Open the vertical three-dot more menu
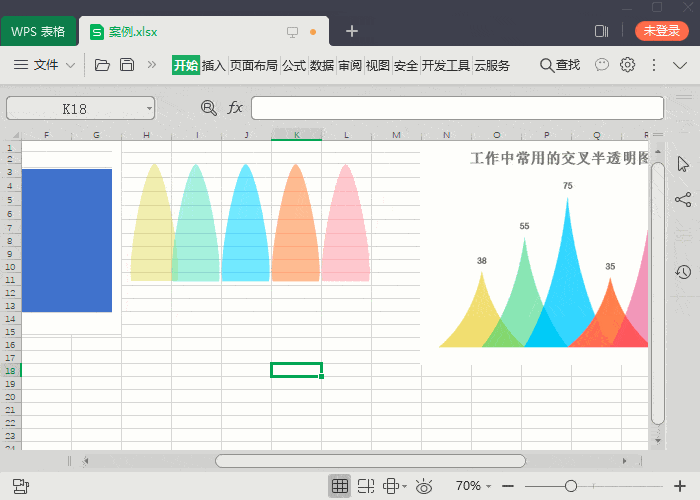This screenshot has height=500, width=700. (654, 65)
